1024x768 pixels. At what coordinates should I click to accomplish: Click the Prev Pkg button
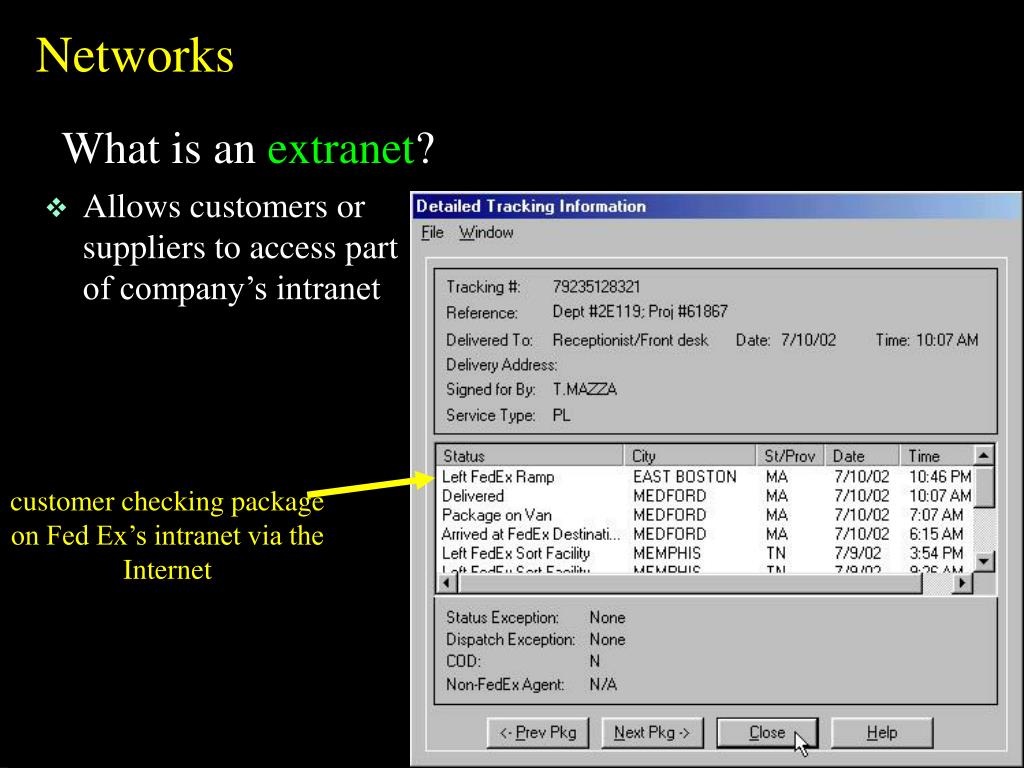pyautogui.click(x=537, y=733)
